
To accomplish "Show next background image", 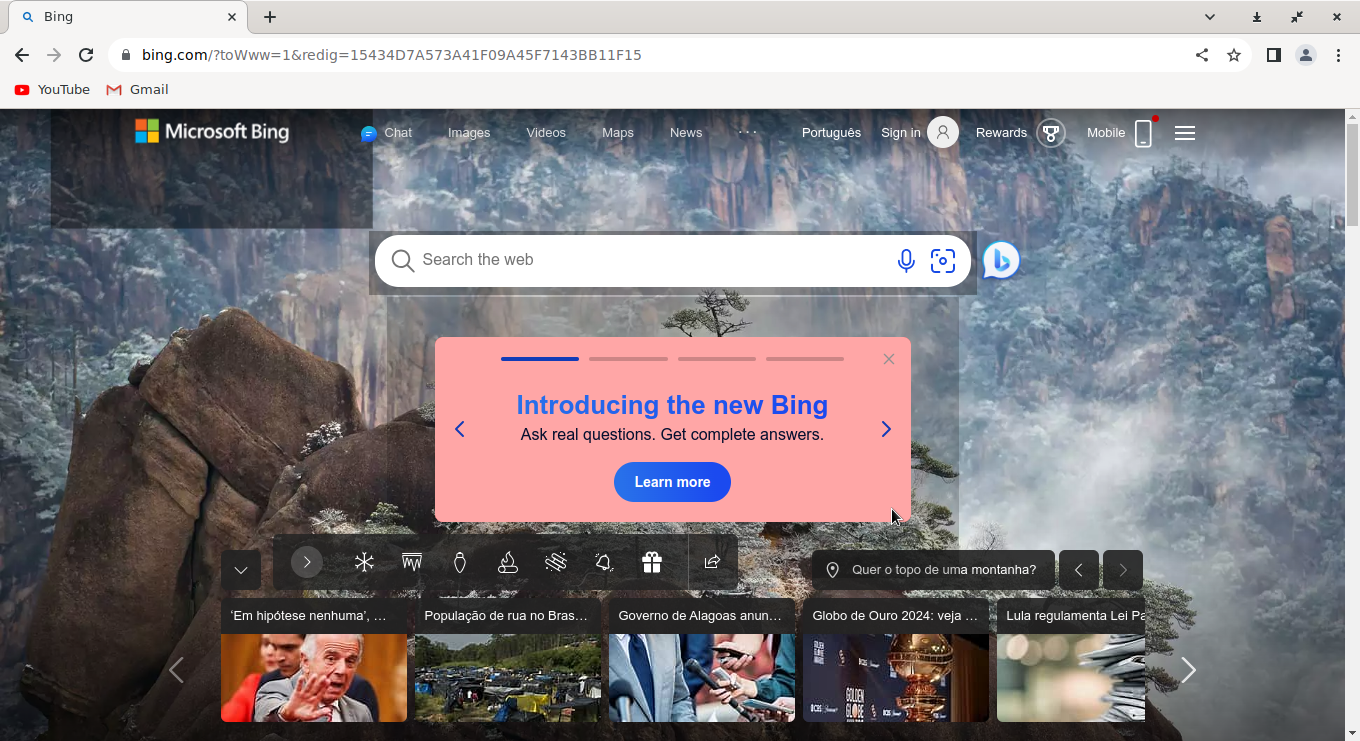I will [x=1123, y=570].
